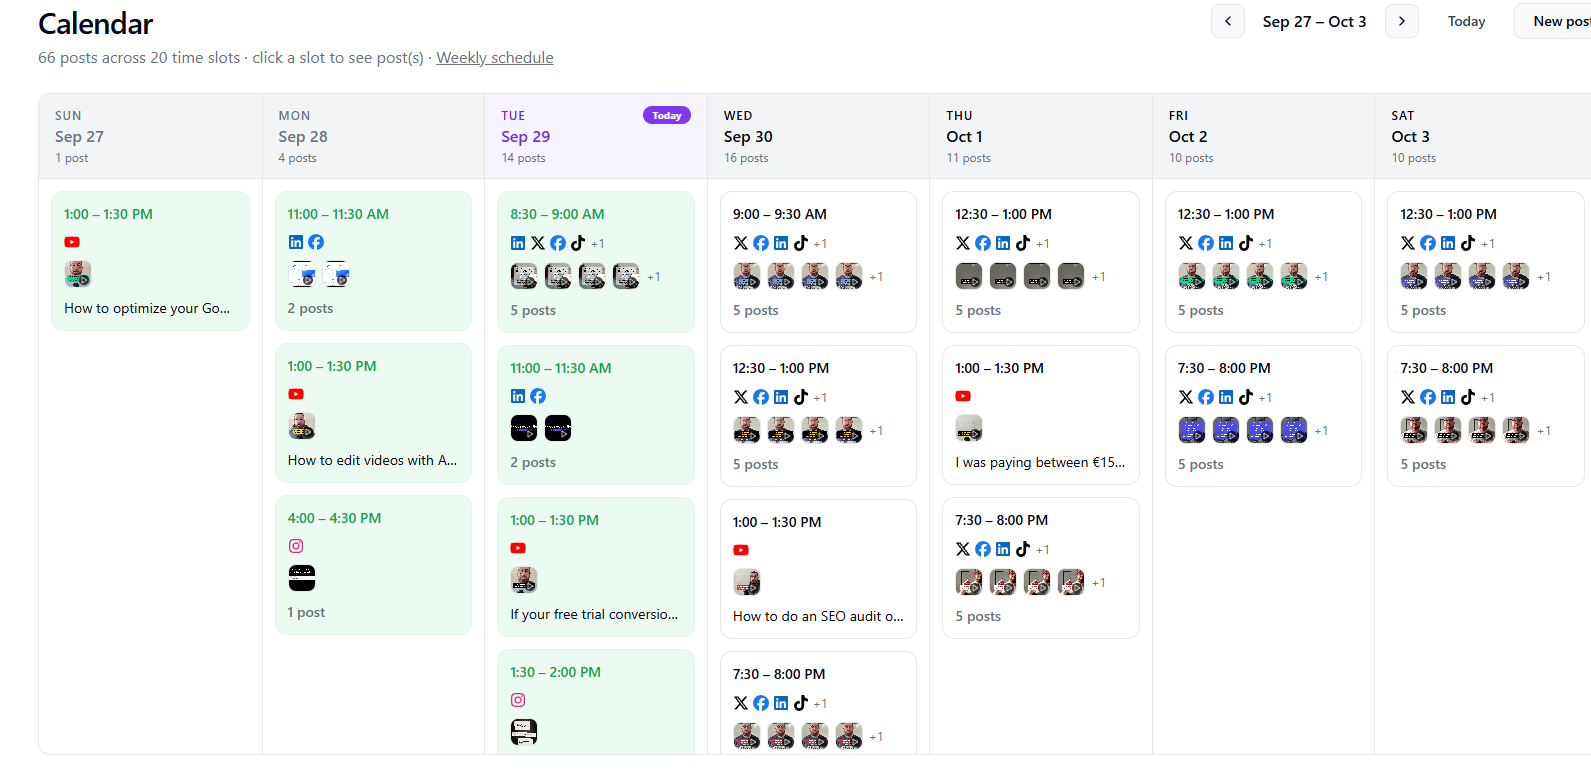Go to previous week with left chevron

pyautogui.click(x=1227, y=21)
